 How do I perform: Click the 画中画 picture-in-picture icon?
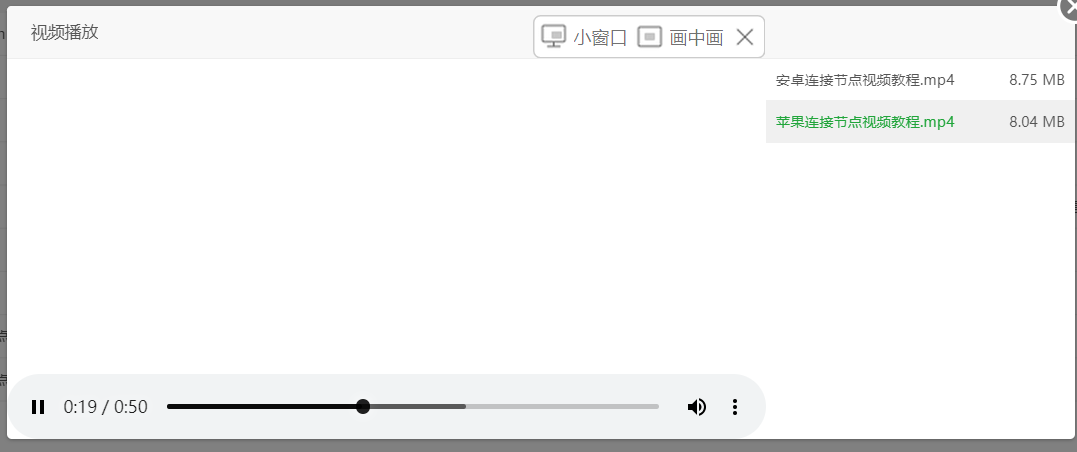[x=649, y=36]
